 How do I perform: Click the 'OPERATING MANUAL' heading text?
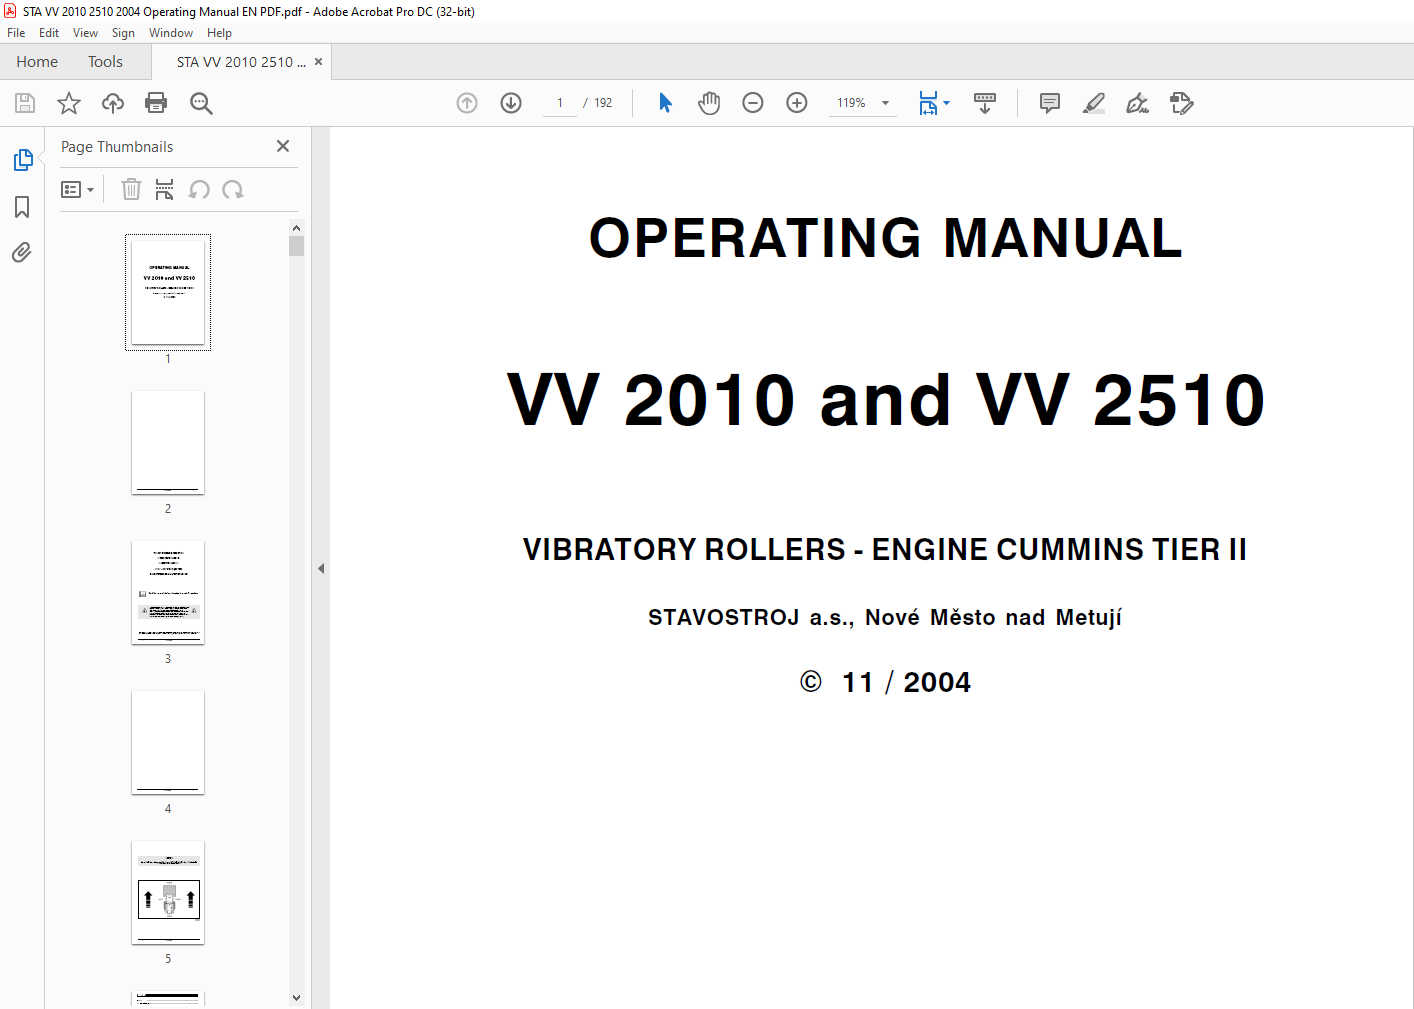click(x=886, y=238)
